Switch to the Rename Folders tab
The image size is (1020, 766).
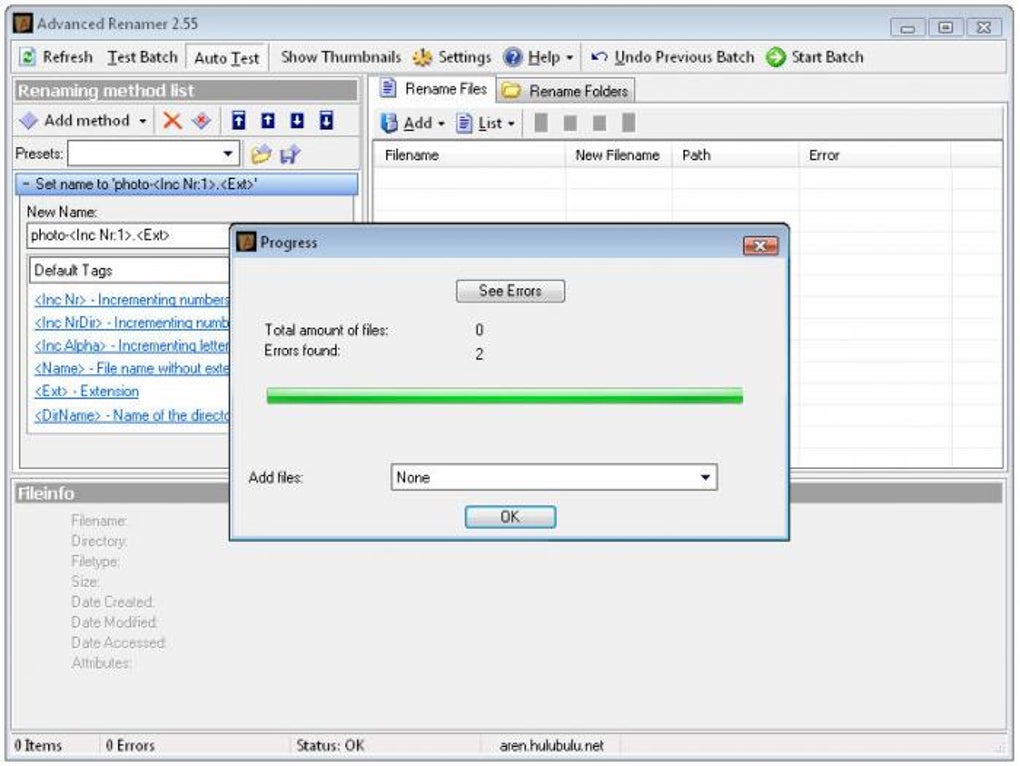point(566,91)
